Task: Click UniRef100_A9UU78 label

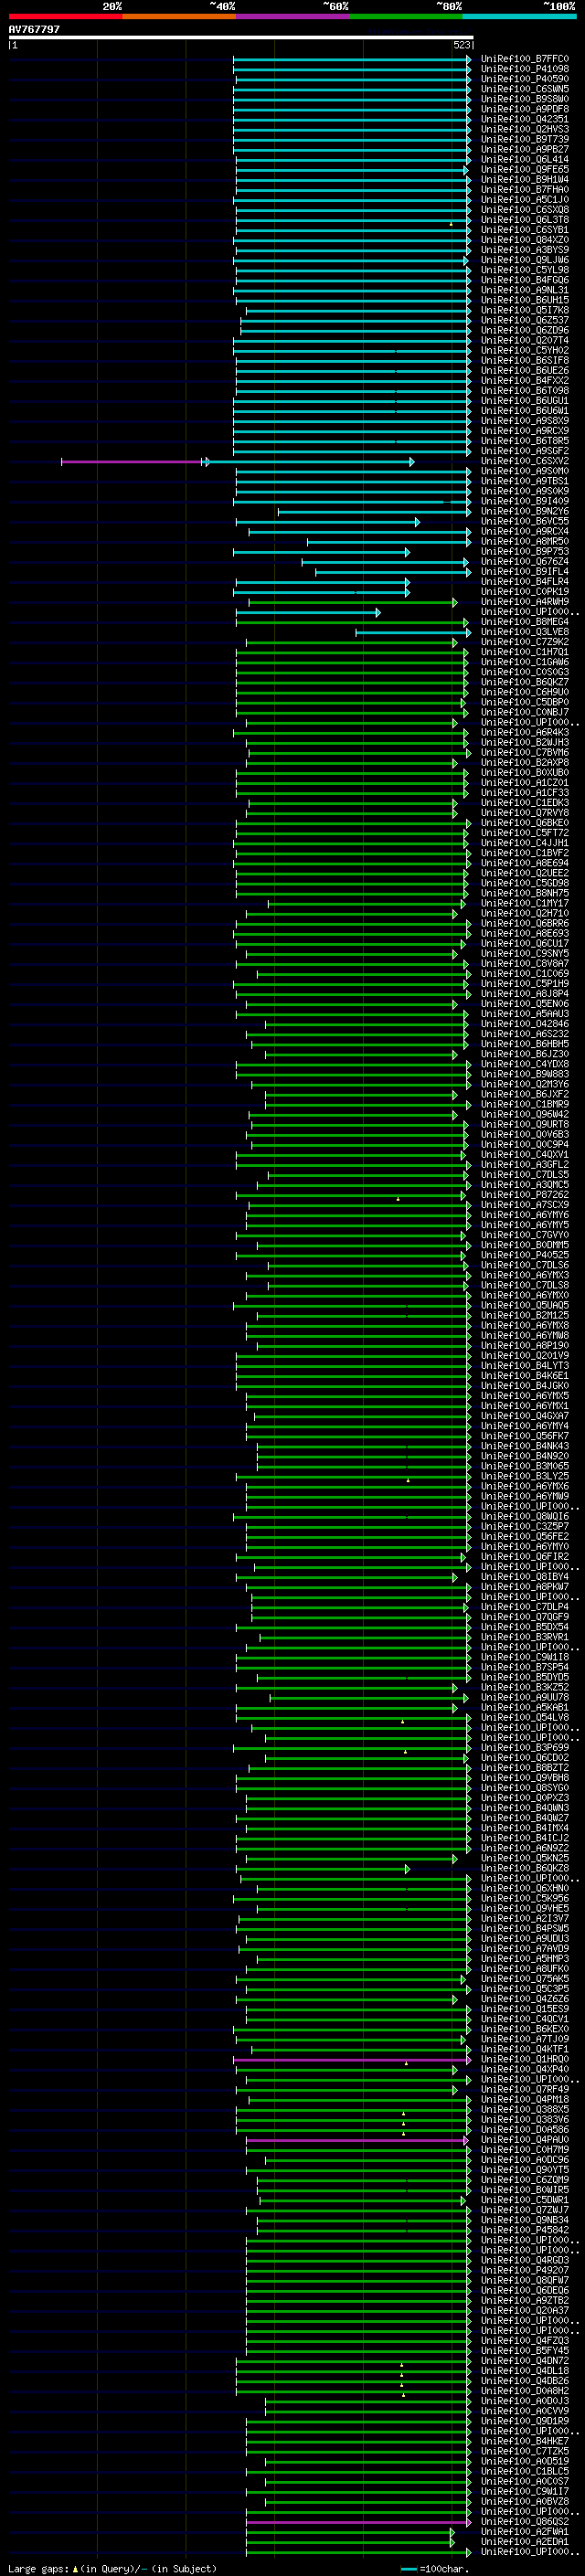Action: tap(525, 1697)
